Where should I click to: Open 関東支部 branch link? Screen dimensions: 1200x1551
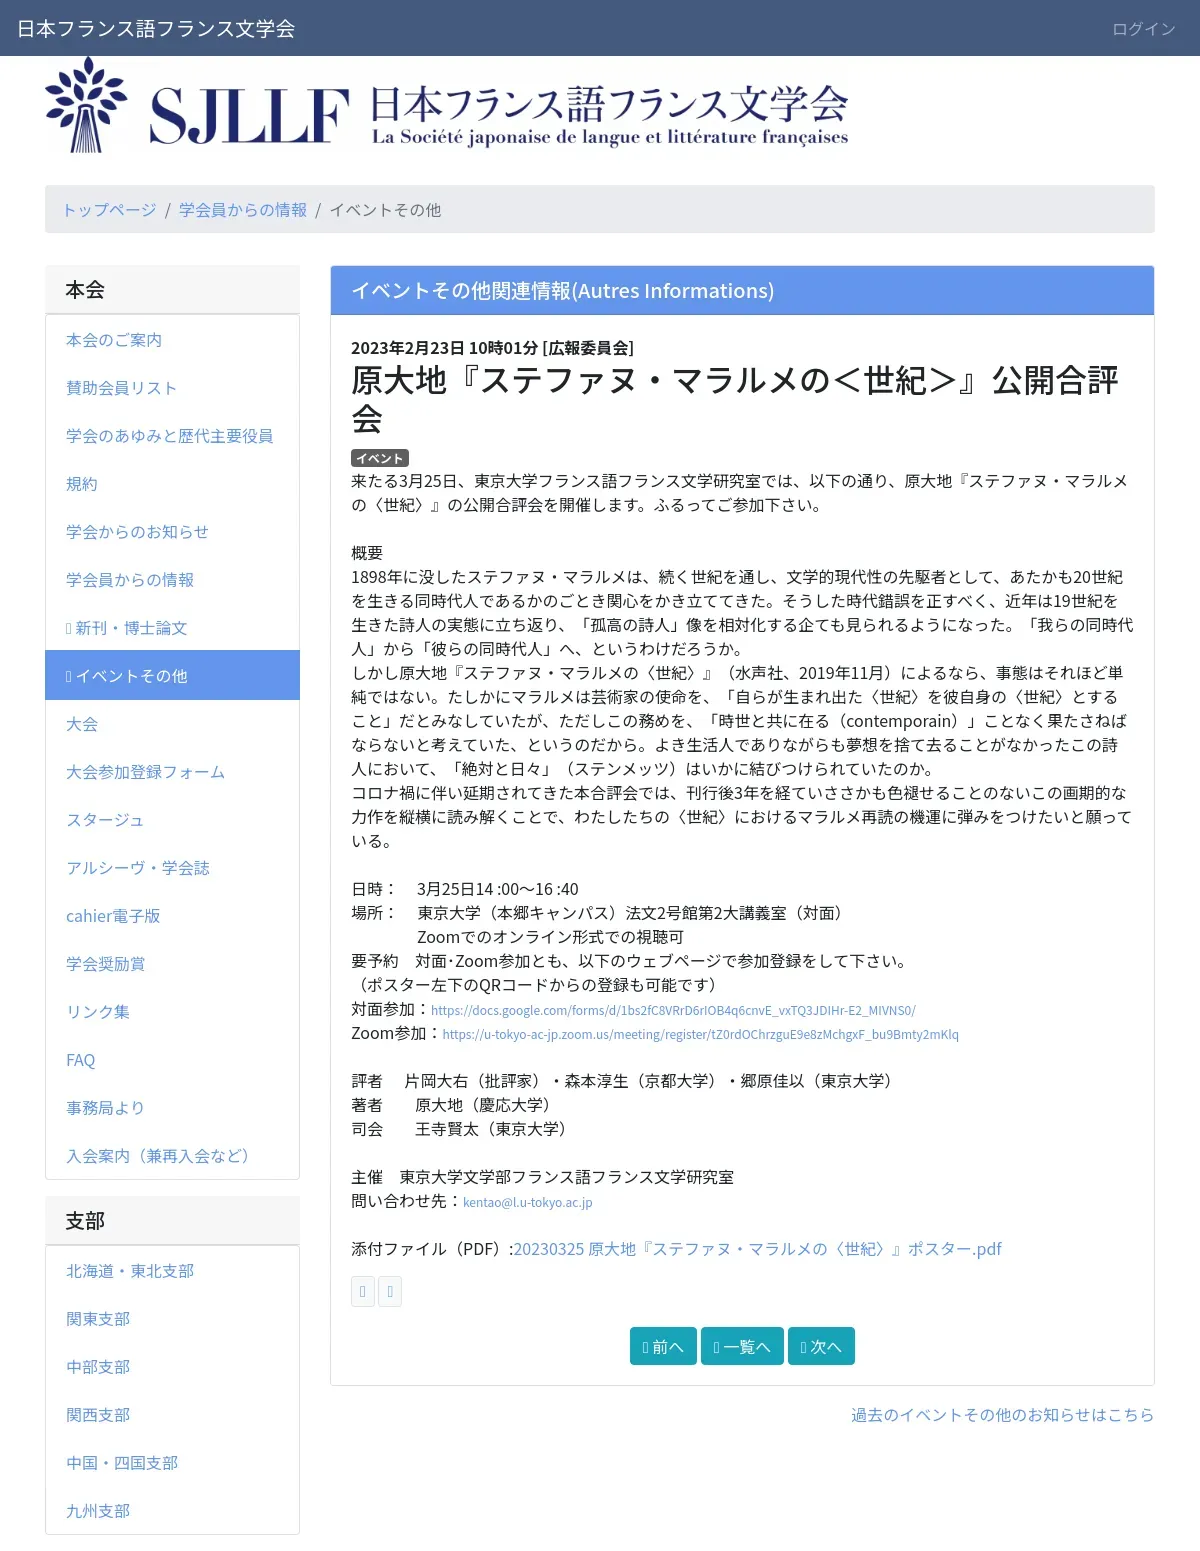pos(172,1319)
